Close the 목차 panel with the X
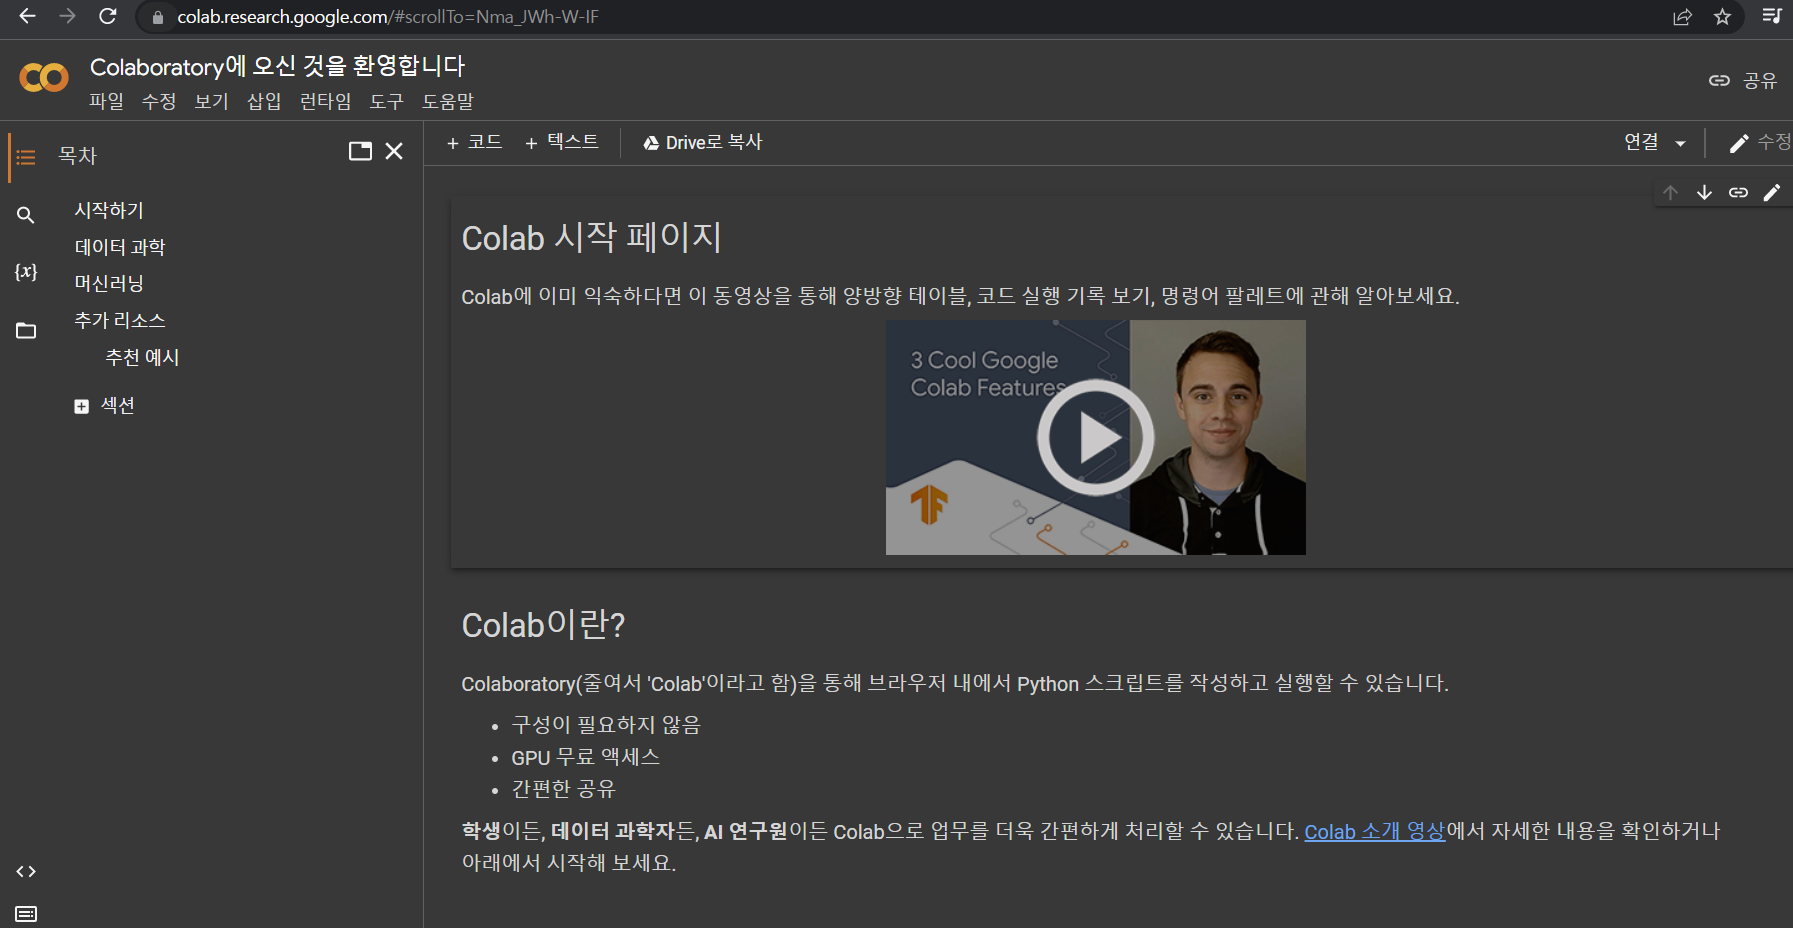Viewport: 1793px width, 928px height. (x=394, y=151)
